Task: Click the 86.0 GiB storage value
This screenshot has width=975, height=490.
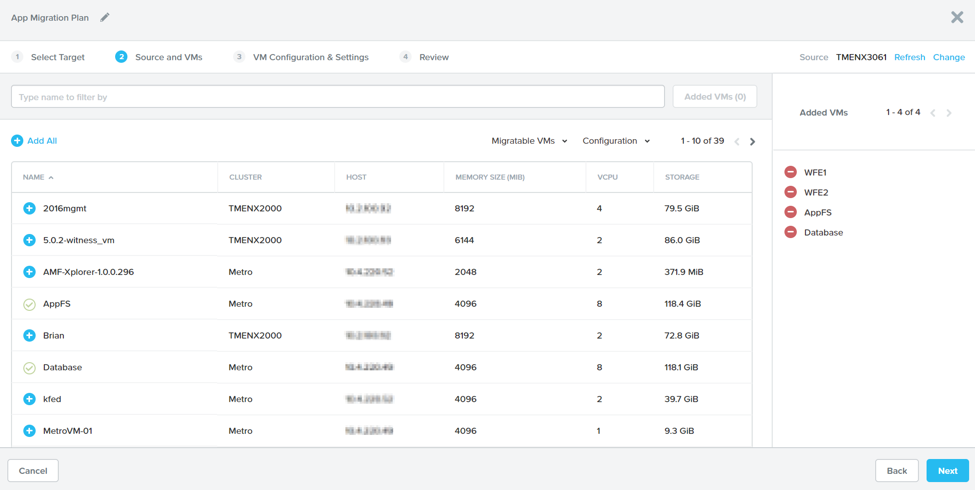Action: pyautogui.click(x=682, y=240)
